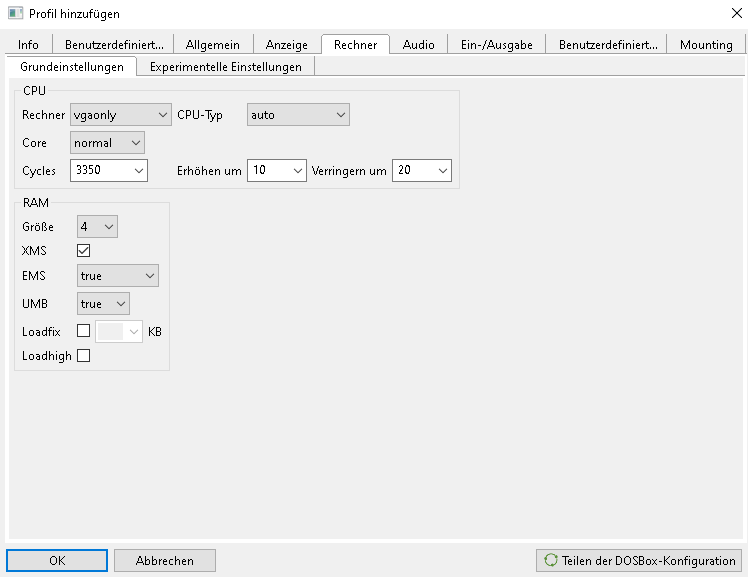Expand the RAM Größe dropdown
The image size is (748, 577).
click(x=97, y=227)
